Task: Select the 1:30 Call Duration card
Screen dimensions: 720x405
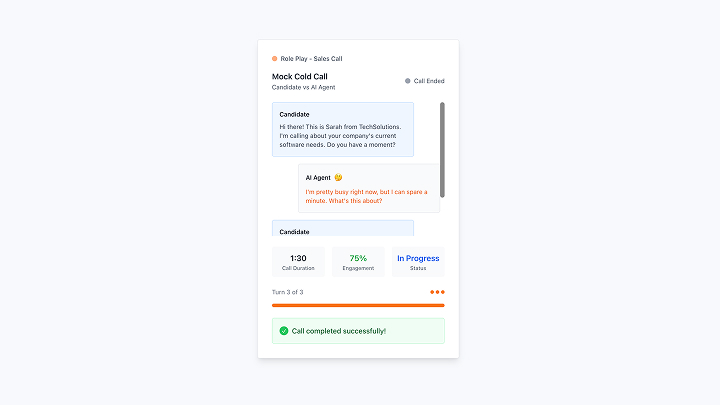Action: pos(298,262)
